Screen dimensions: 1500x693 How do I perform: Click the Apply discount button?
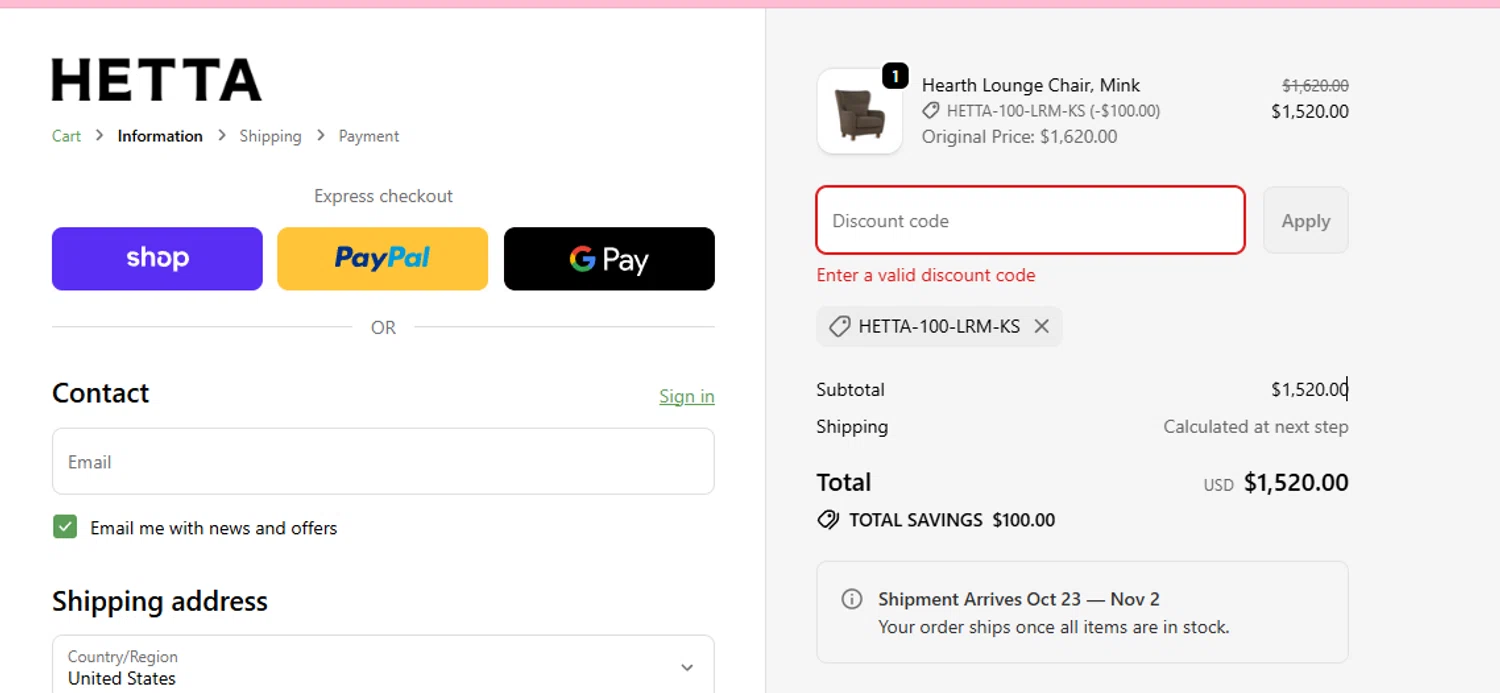[x=1306, y=220]
